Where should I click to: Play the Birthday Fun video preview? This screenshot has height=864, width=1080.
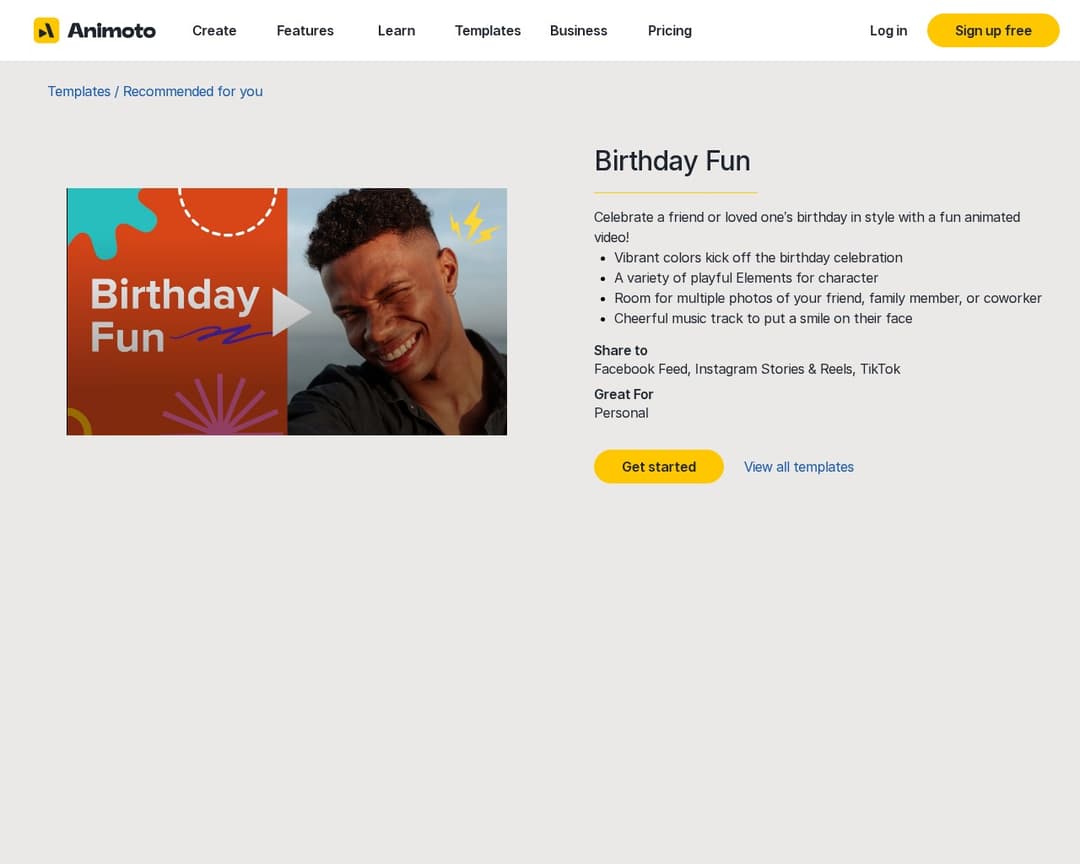[x=289, y=312]
